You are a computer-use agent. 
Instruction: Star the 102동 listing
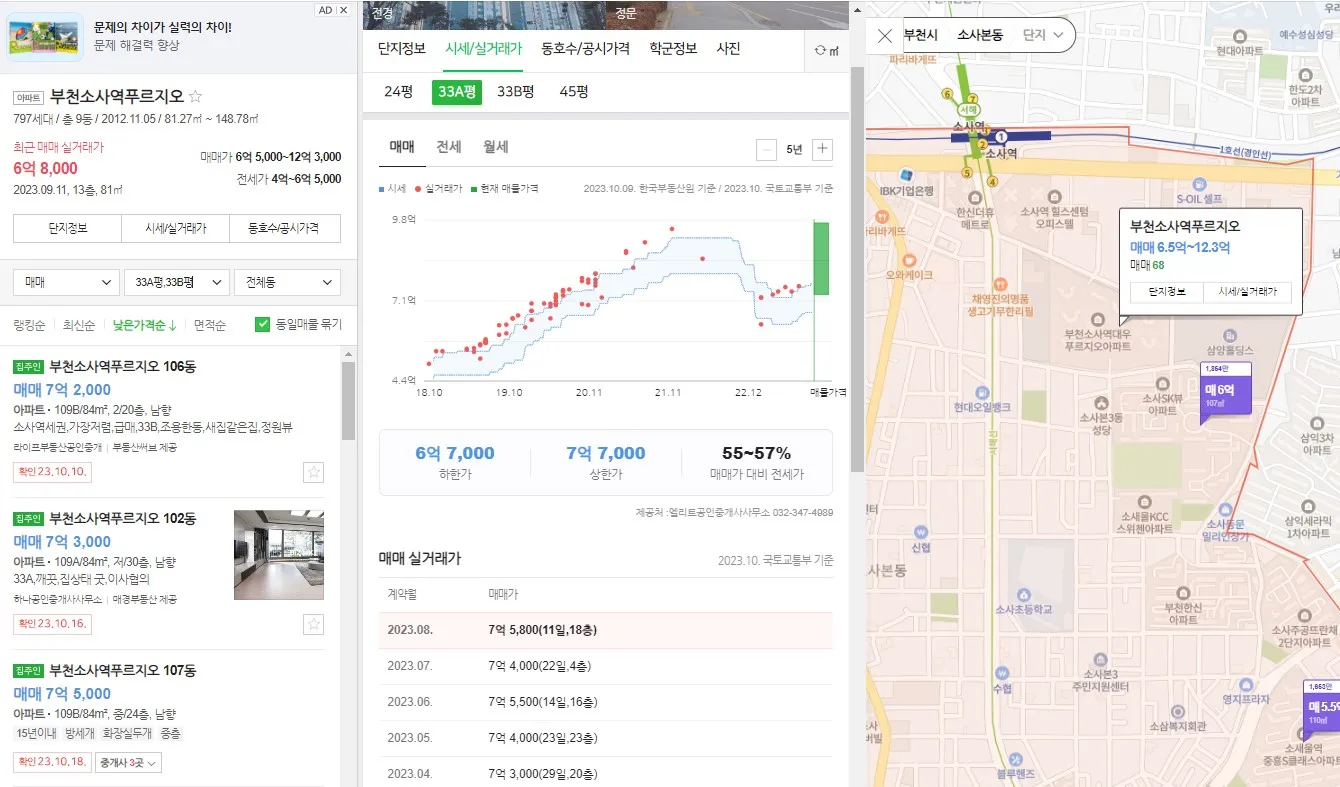point(314,624)
